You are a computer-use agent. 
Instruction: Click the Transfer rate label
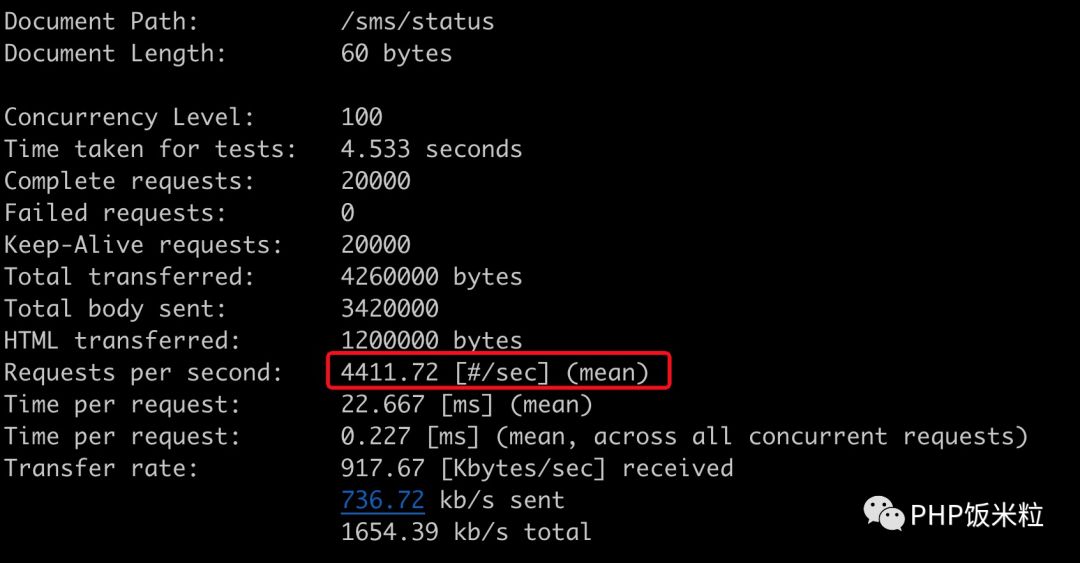101,468
